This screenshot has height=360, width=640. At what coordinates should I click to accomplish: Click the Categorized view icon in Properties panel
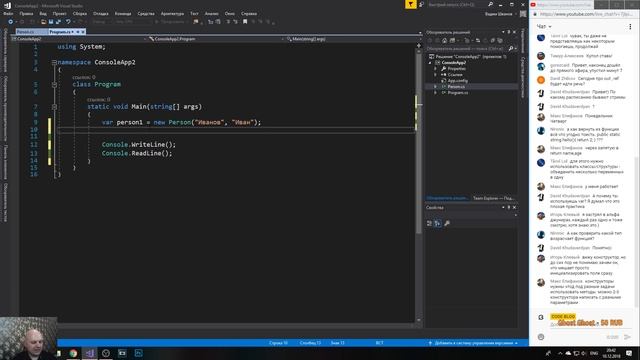click(x=429, y=223)
